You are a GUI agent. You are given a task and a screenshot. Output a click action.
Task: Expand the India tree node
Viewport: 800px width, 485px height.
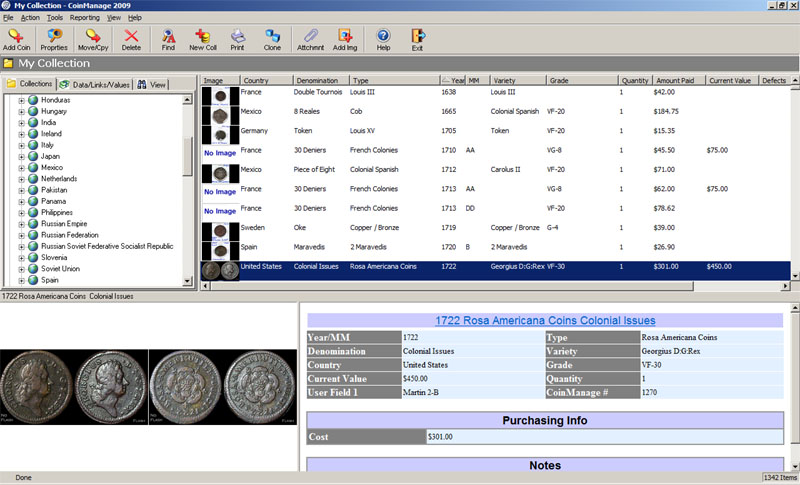(21, 123)
